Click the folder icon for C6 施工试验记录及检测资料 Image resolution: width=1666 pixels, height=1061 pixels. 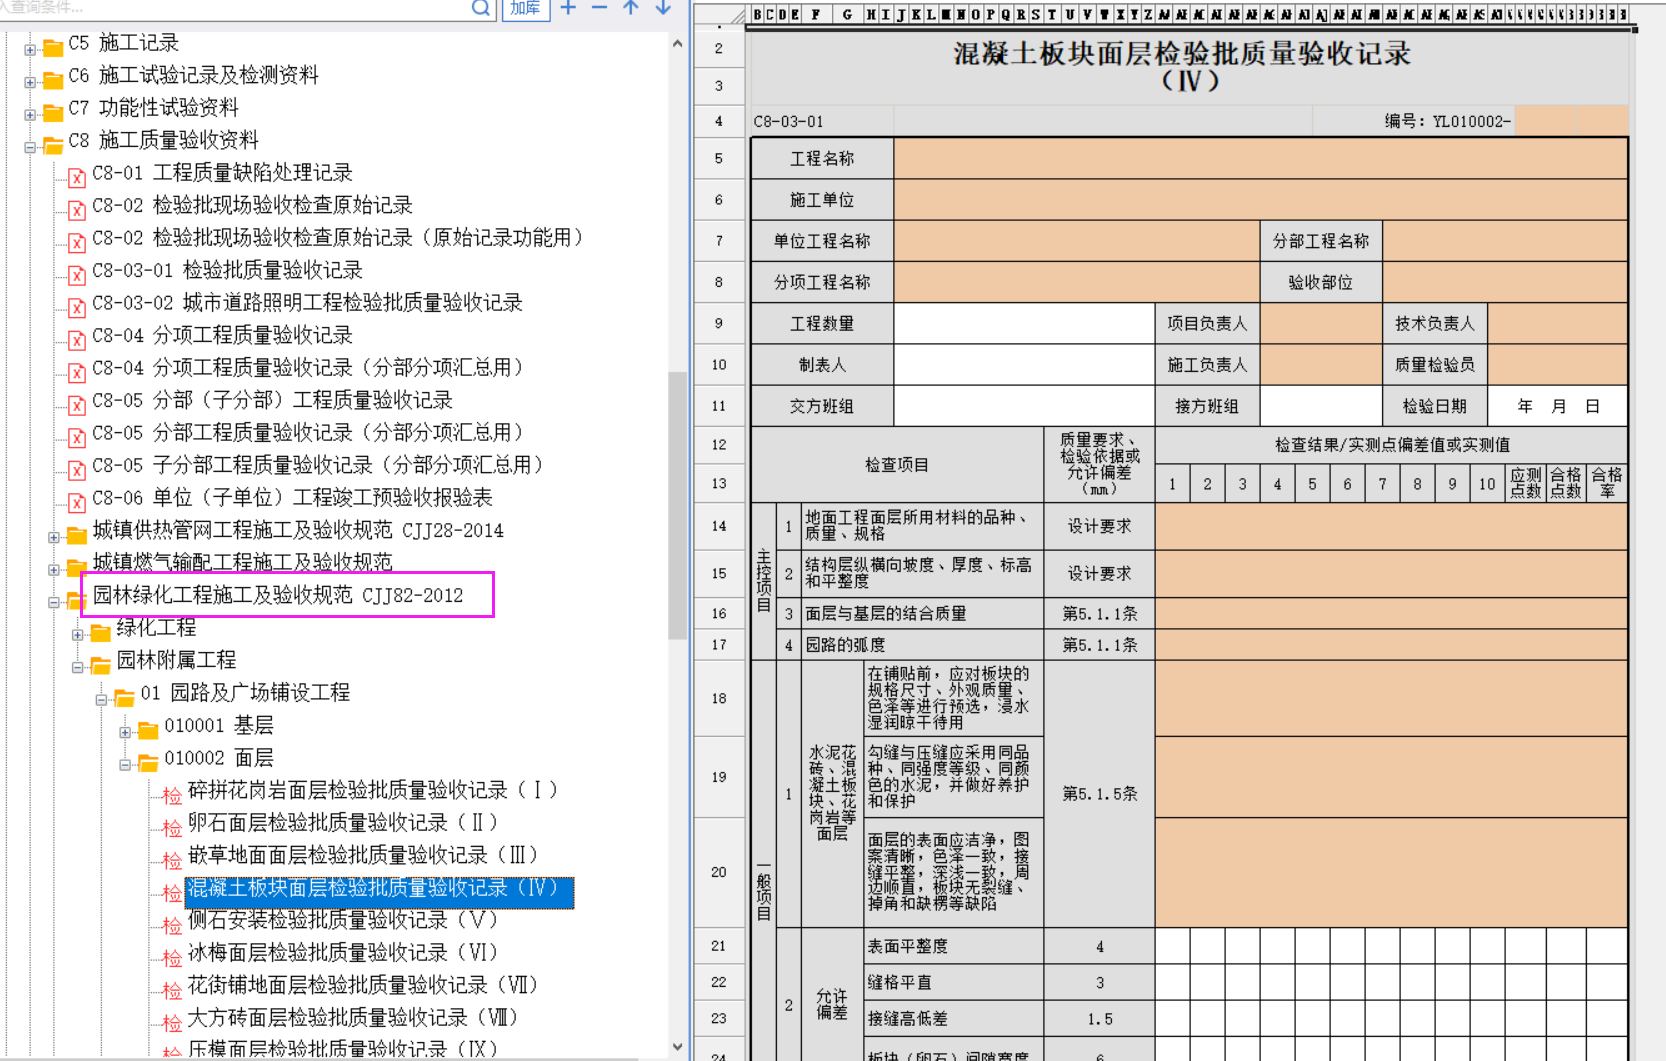click(54, 78)
